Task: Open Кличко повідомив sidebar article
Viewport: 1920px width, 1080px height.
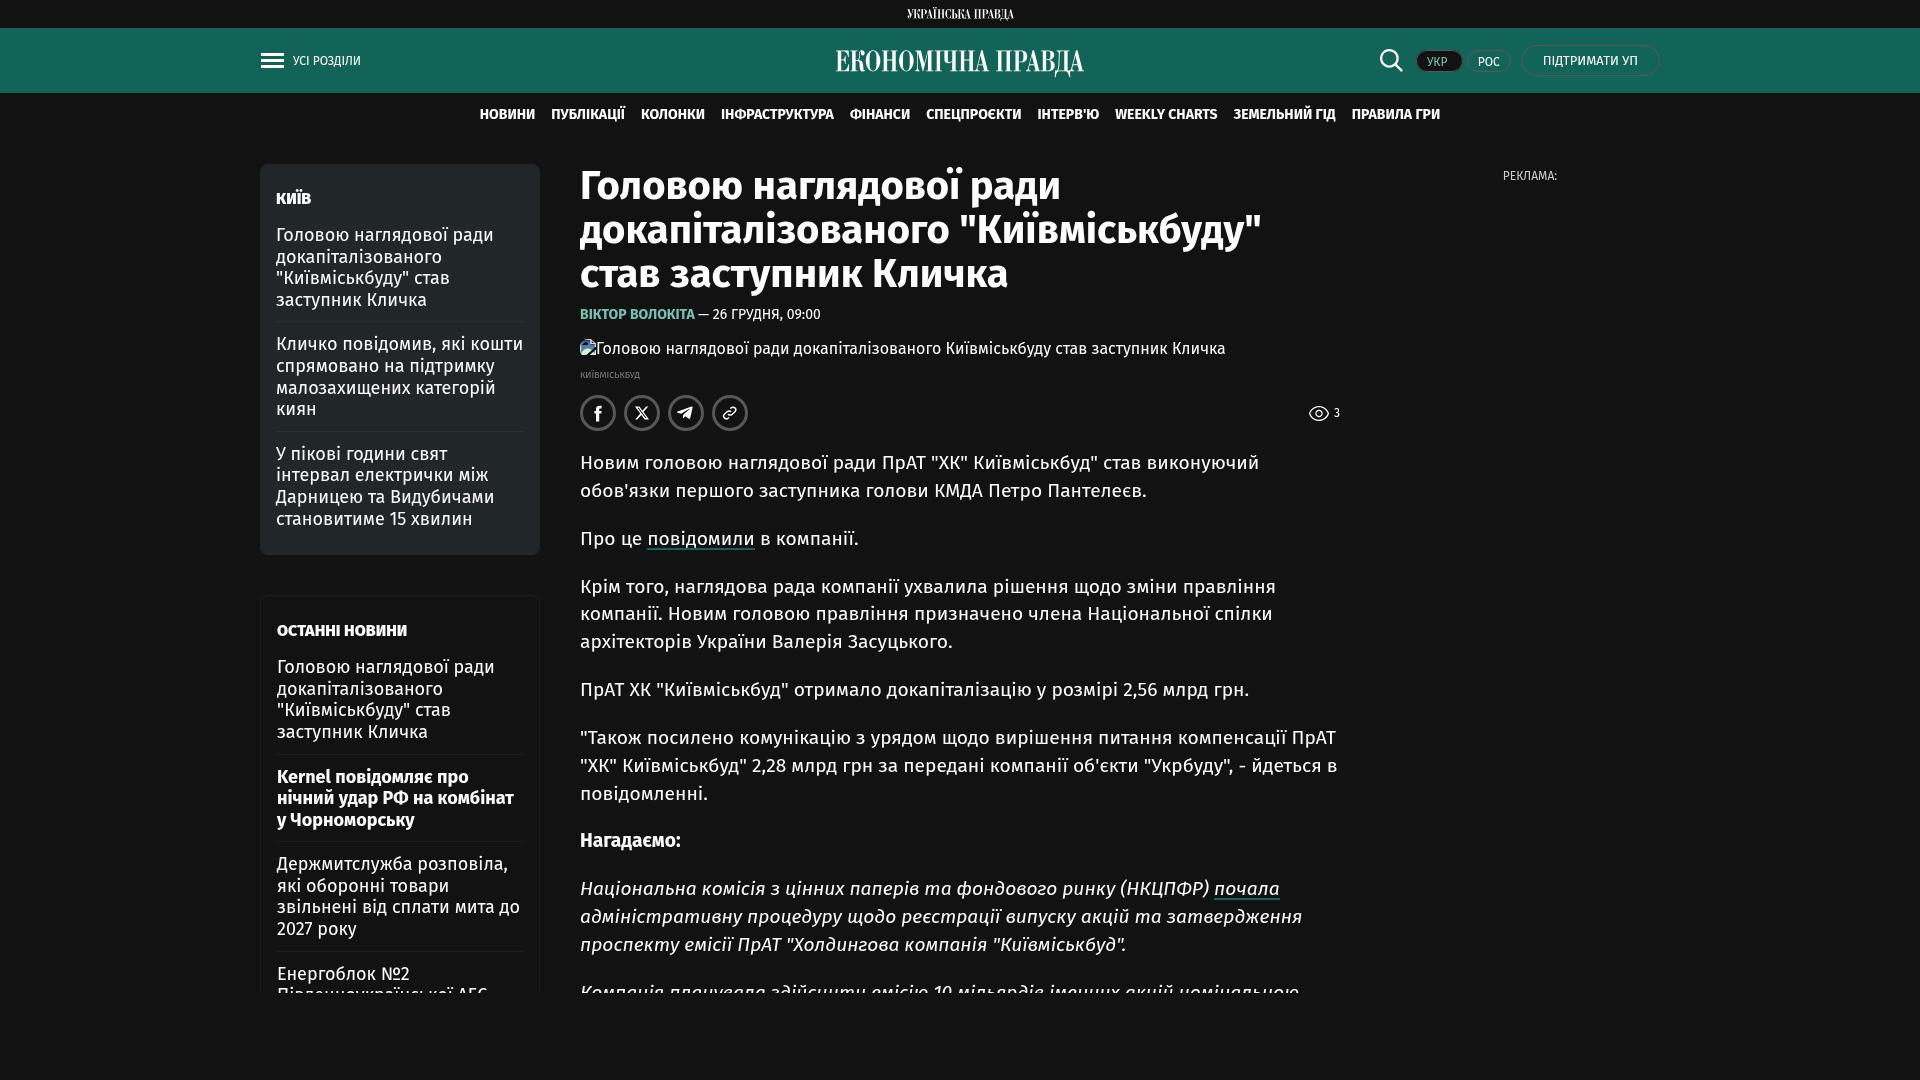Action: [x=399, y=376]
